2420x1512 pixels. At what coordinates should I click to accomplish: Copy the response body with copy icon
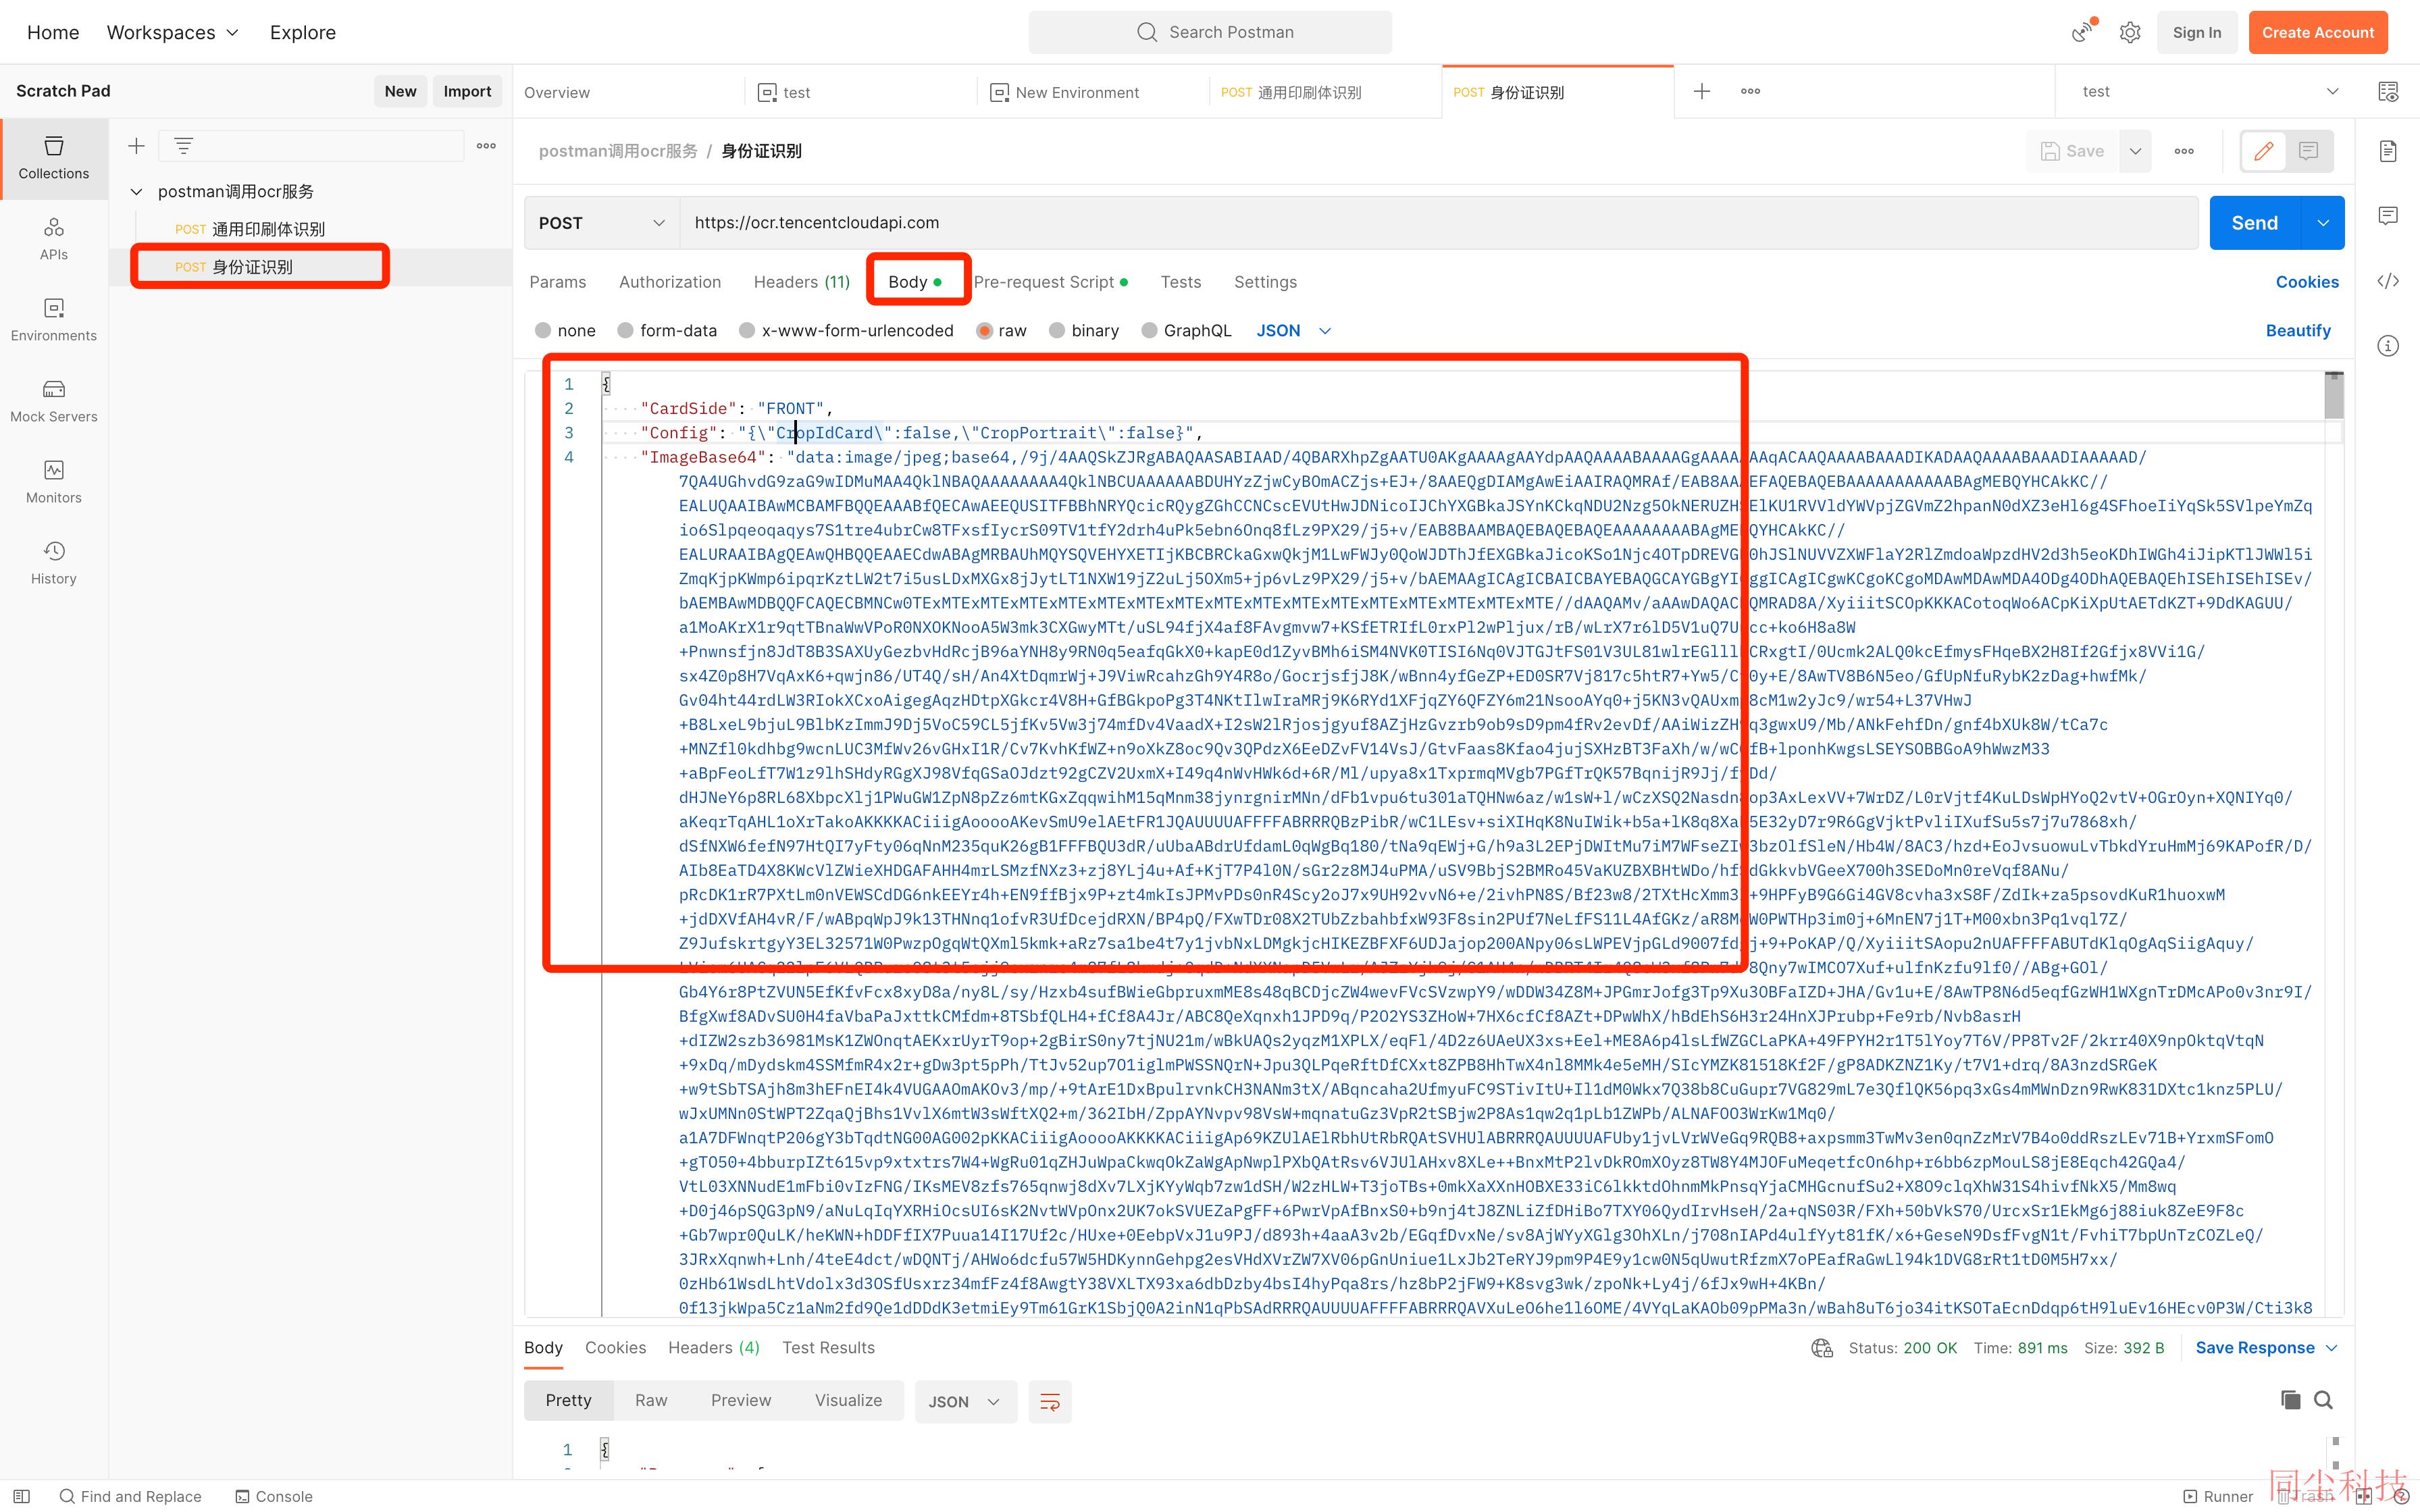pyautogui.click(x=2290, y=1400)
